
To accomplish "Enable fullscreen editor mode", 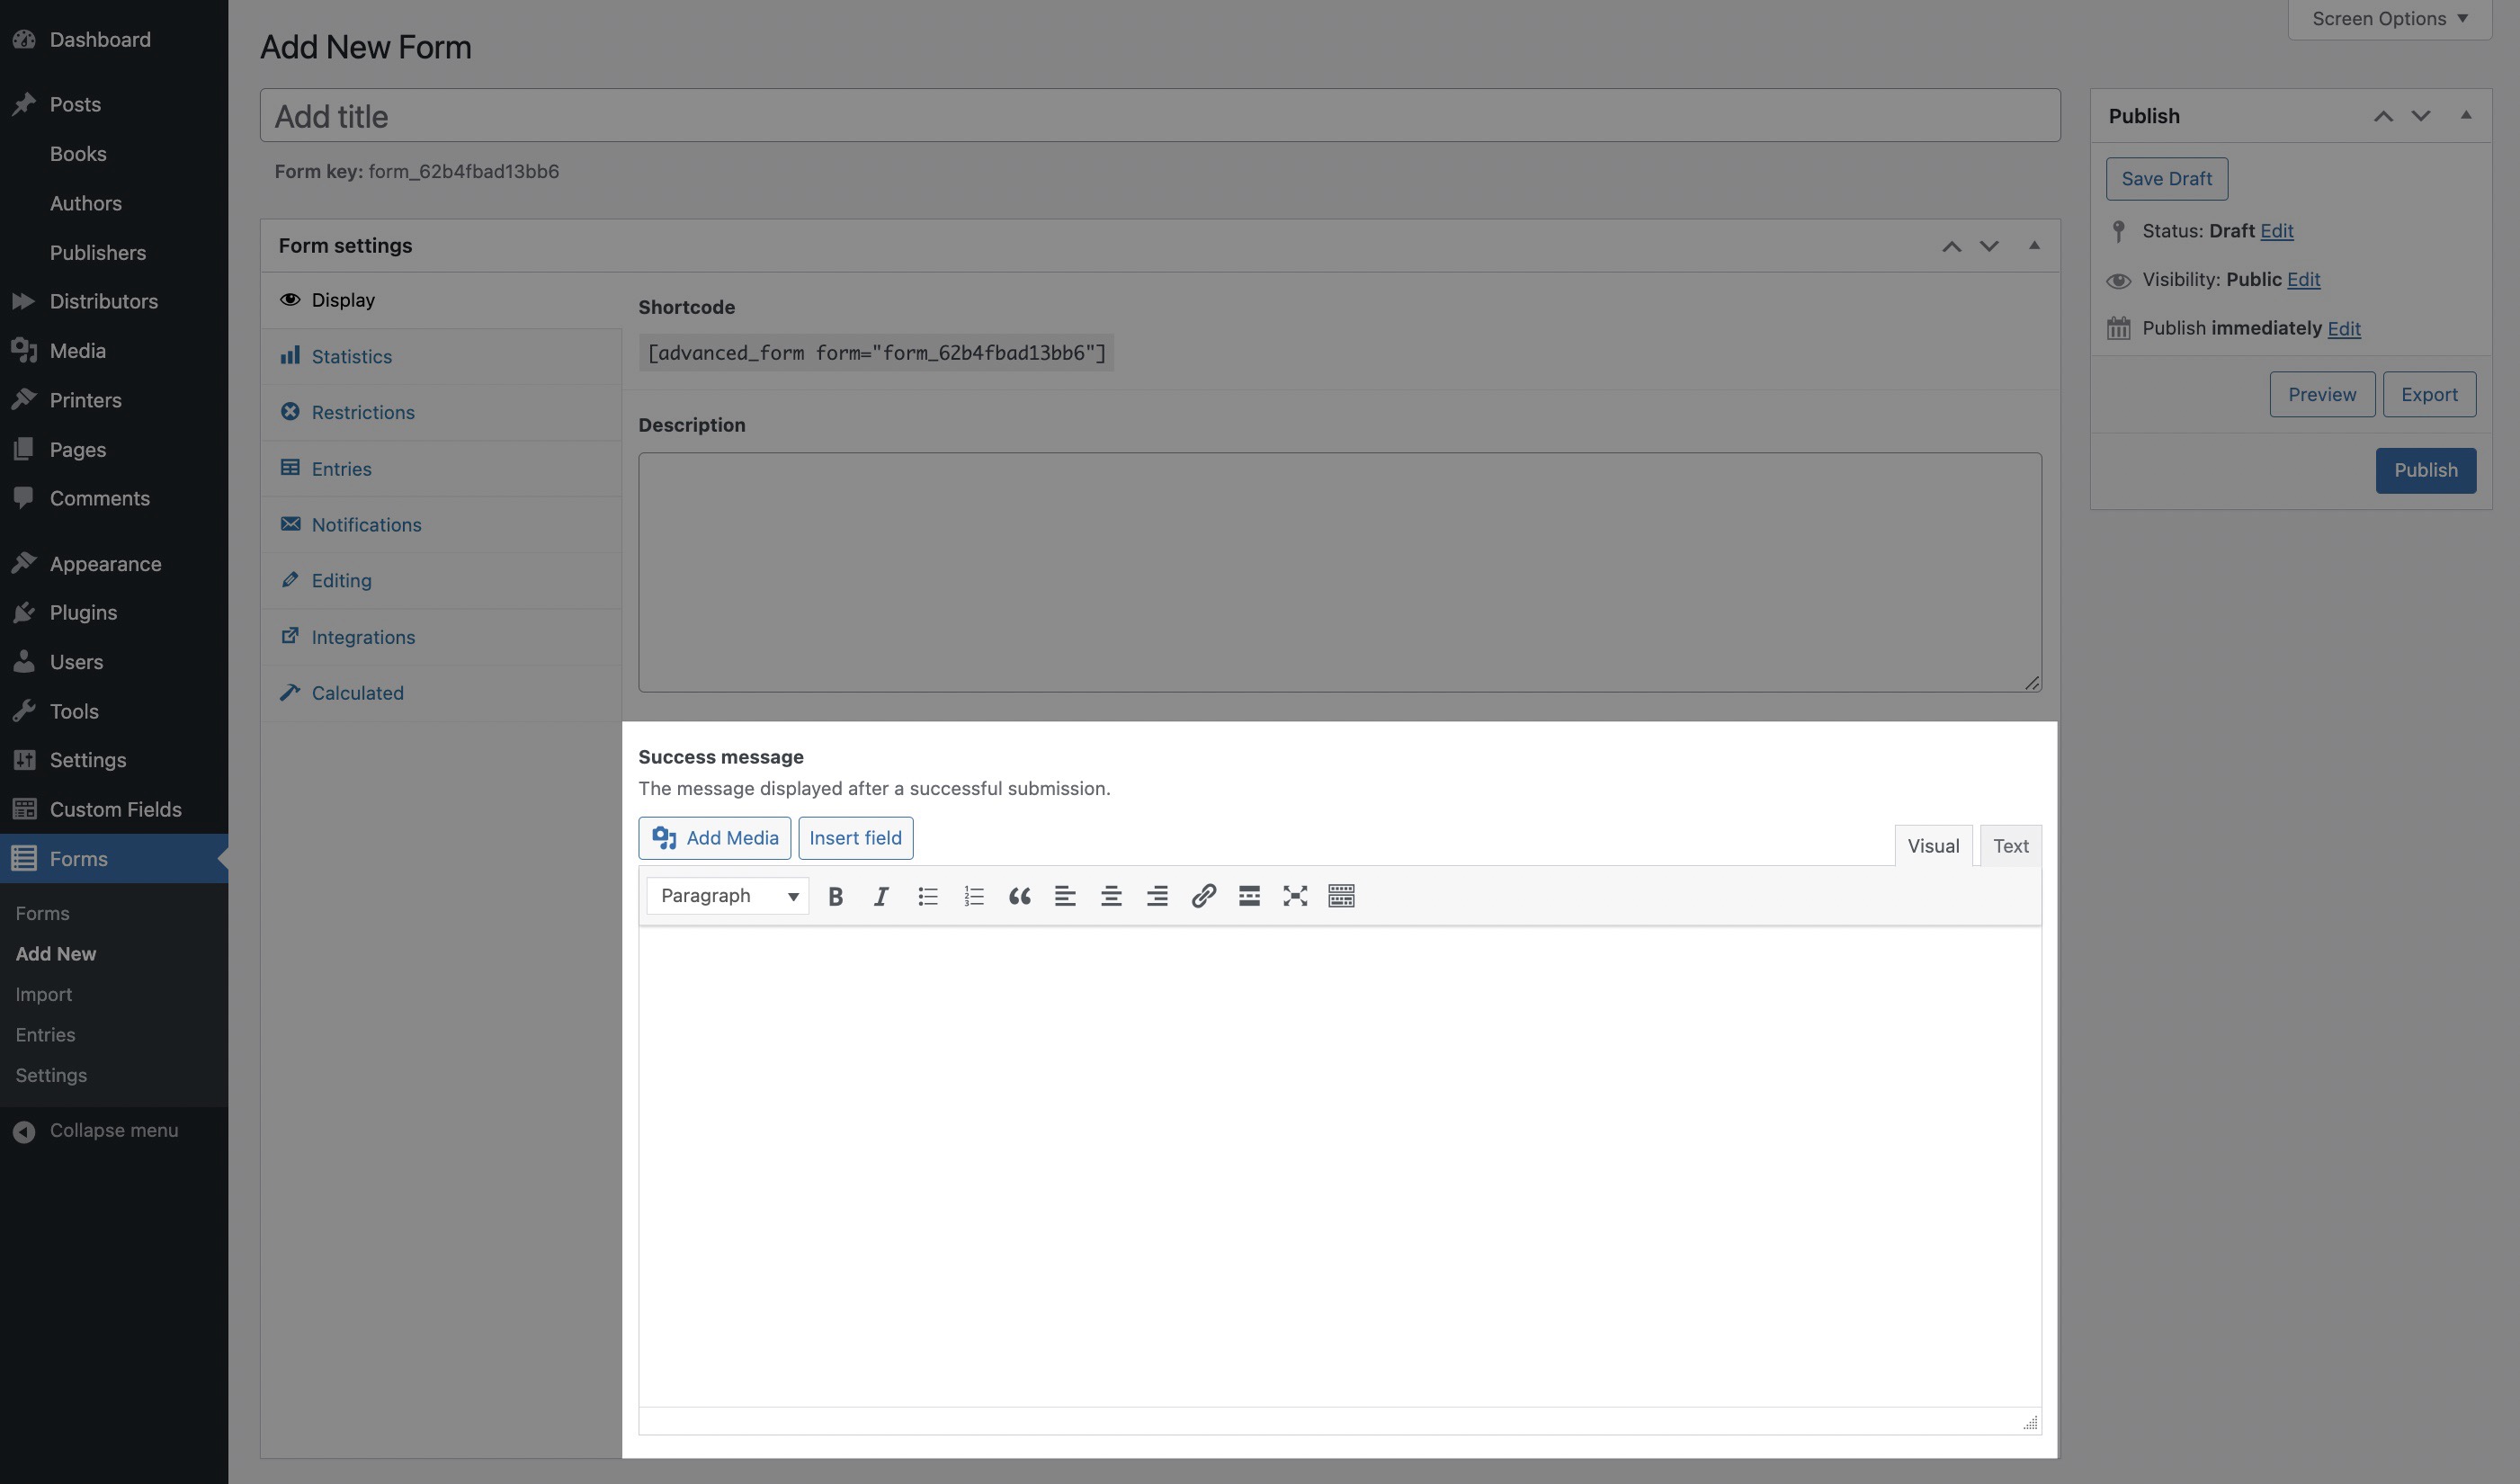I will click(x=1295, y=896).
